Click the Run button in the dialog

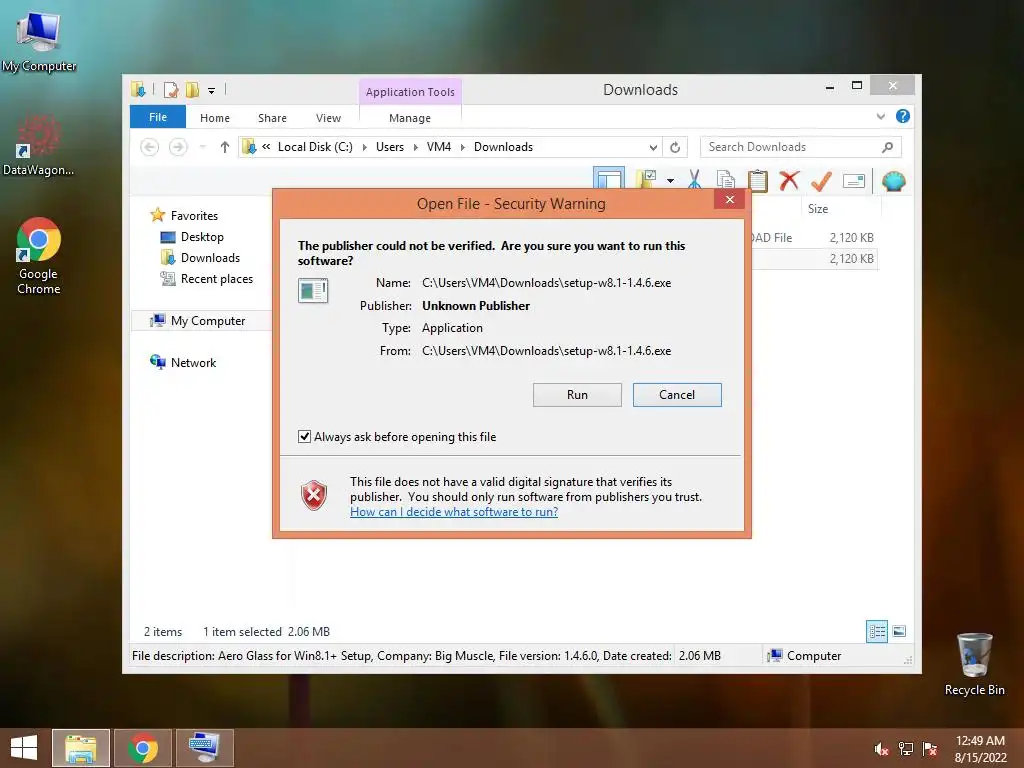(x=577, y=394)
